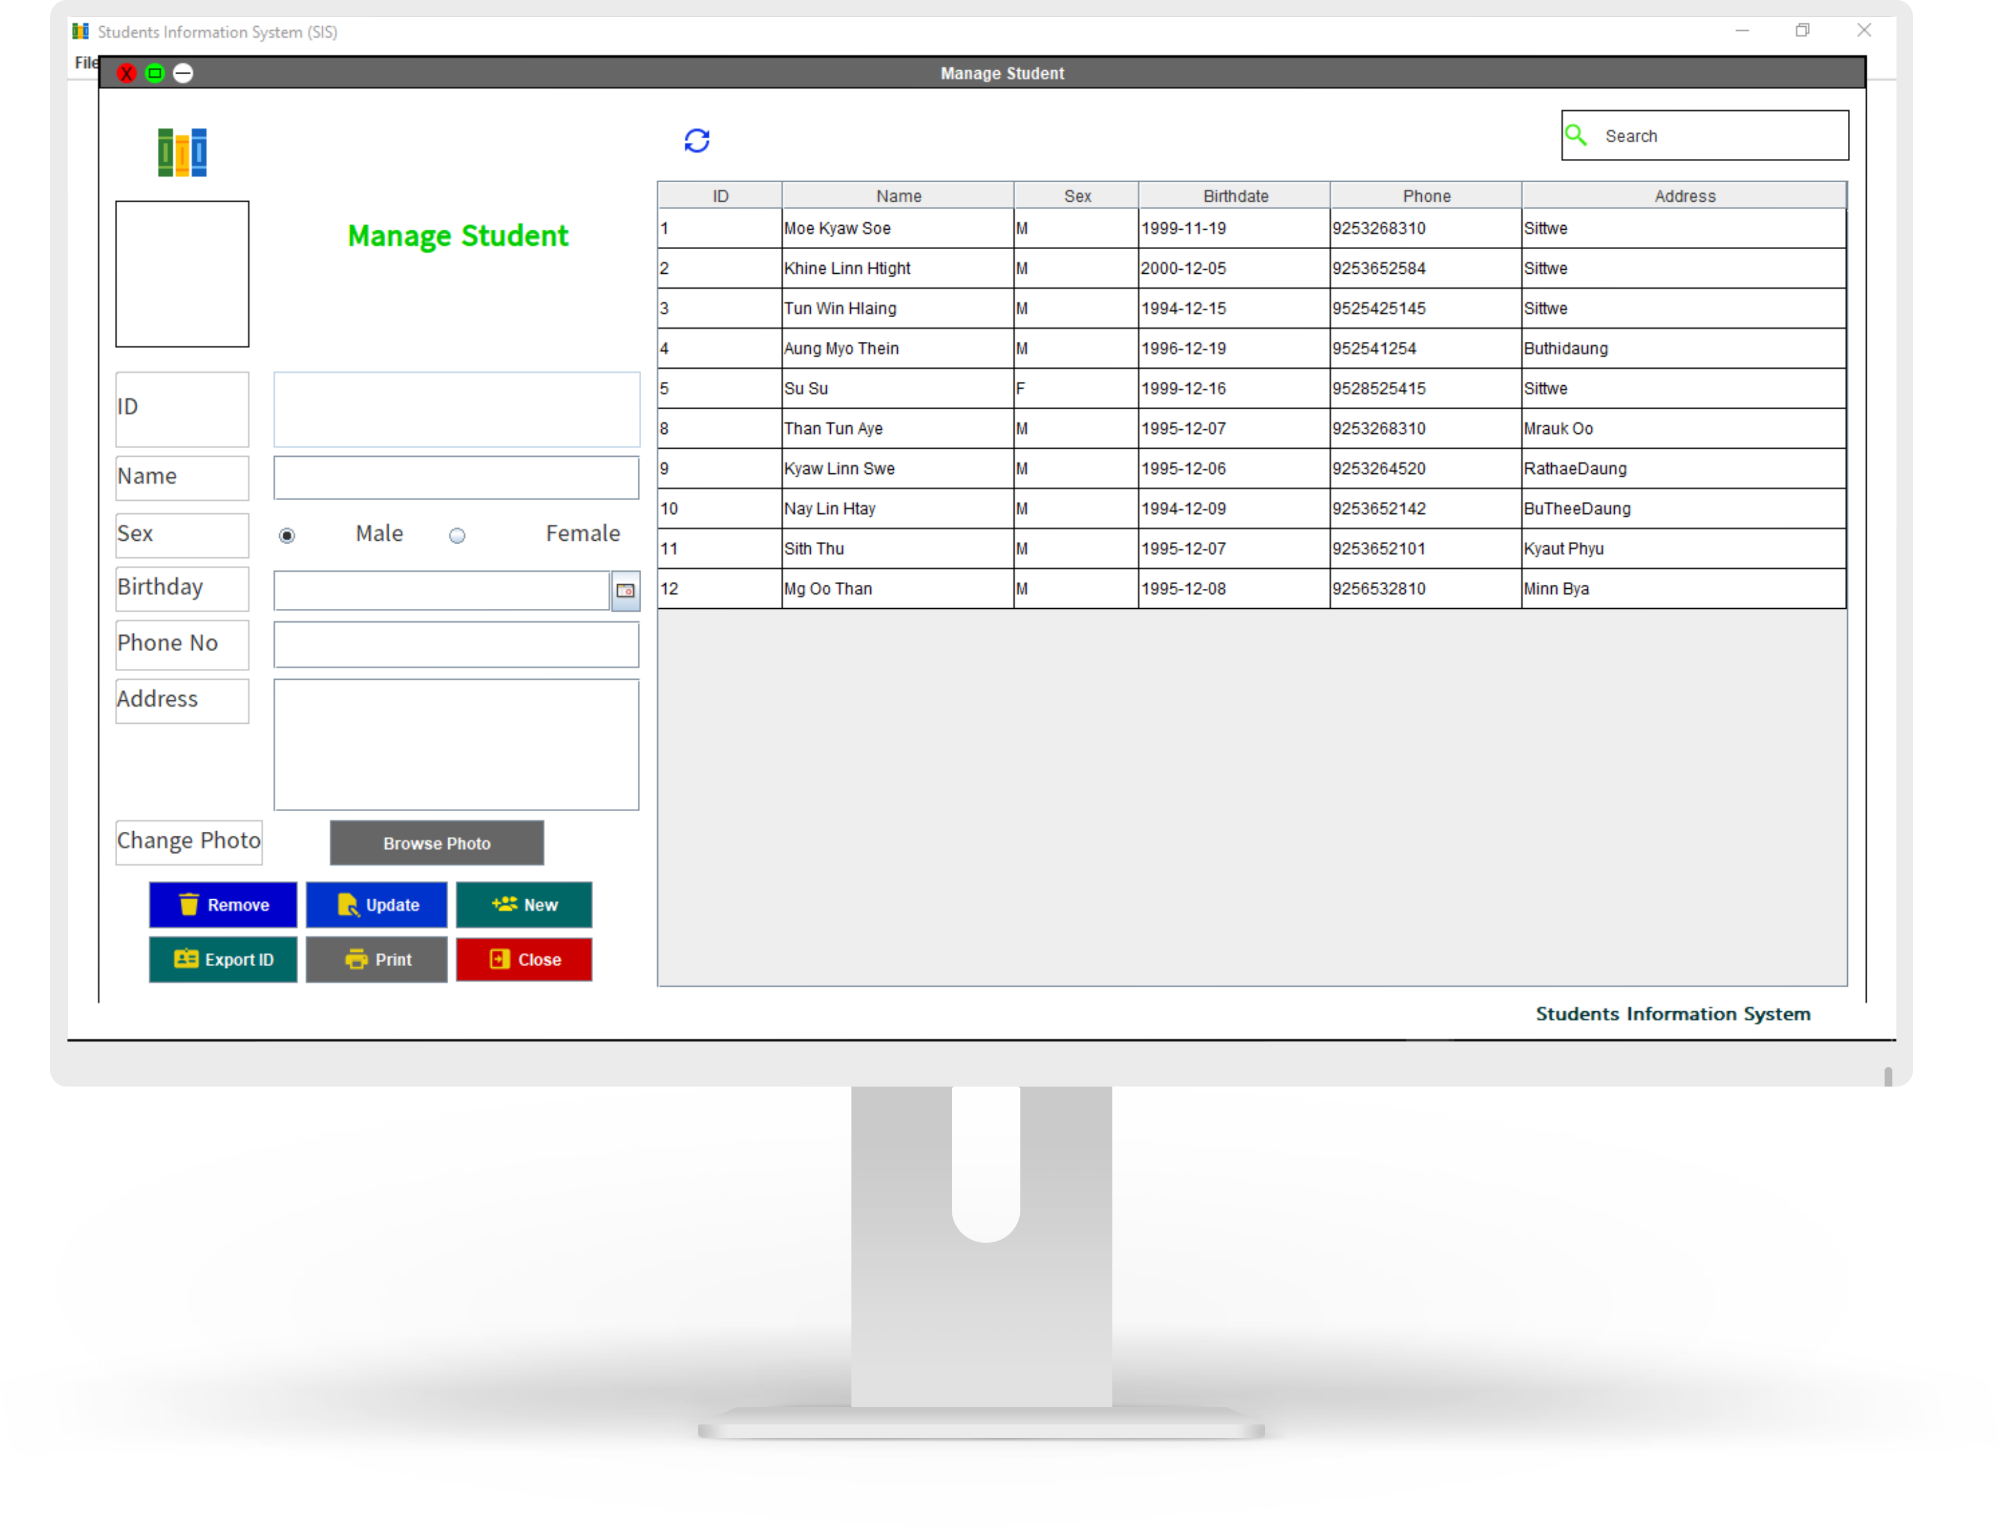This screenshot has width=2000, height=1527.
Task: Click the Export ID button
Action: [223, 959]
